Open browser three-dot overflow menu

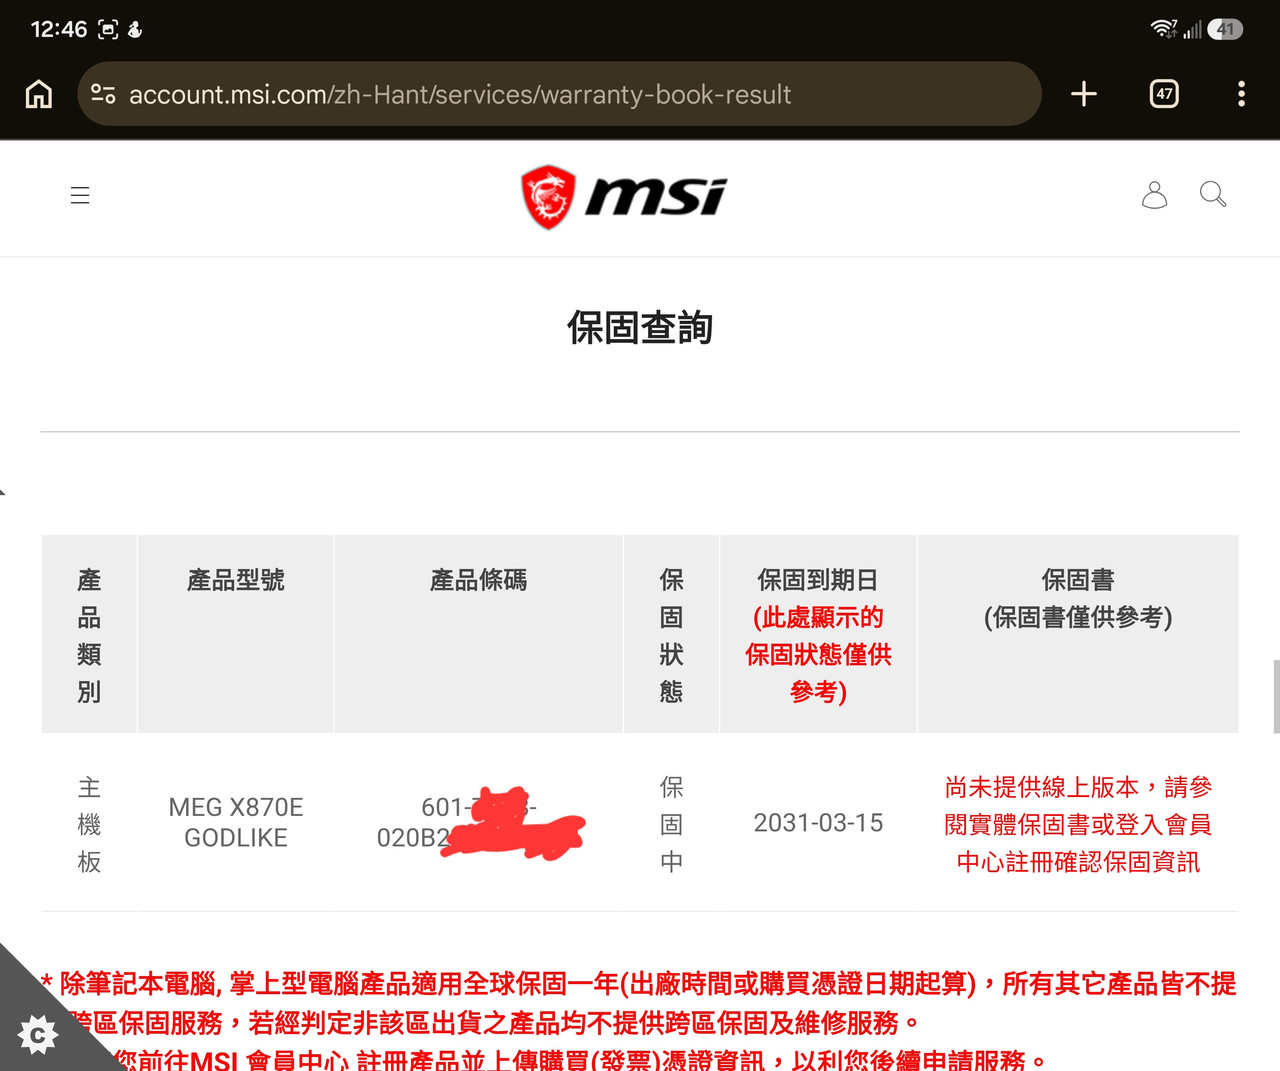pyautogui.click(x=1241, y=94)
